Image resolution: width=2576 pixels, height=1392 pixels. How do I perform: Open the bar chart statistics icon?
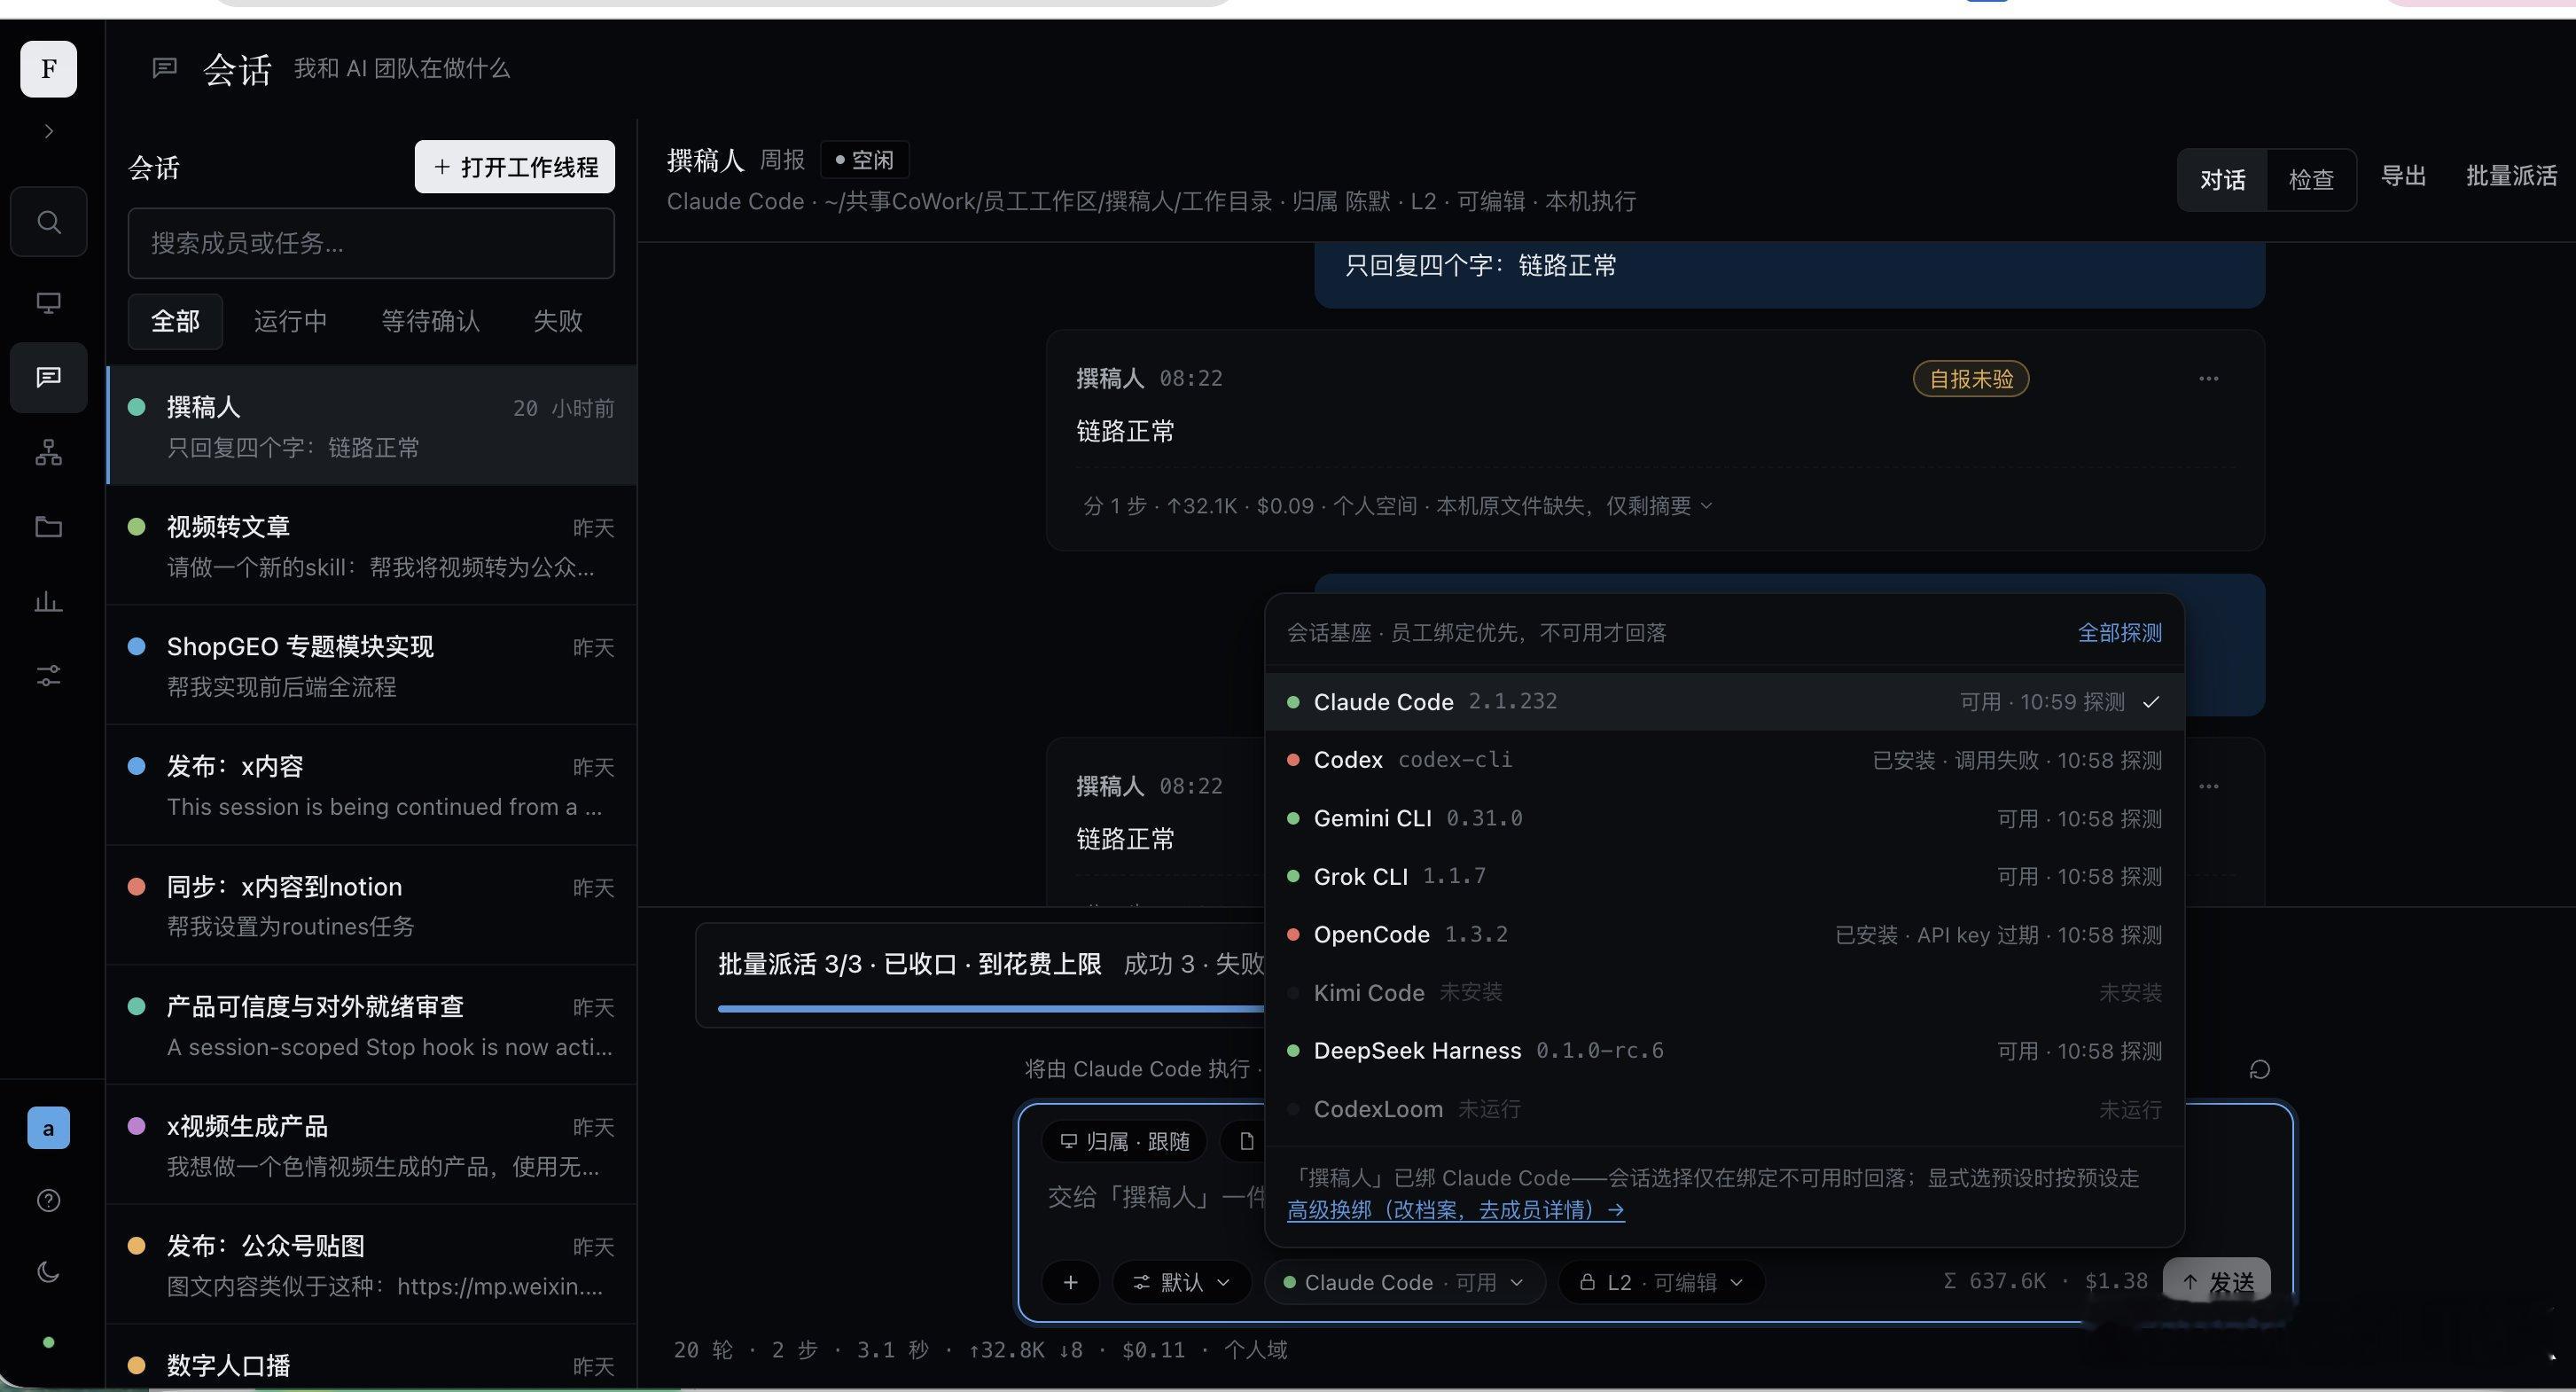(48, 601)
